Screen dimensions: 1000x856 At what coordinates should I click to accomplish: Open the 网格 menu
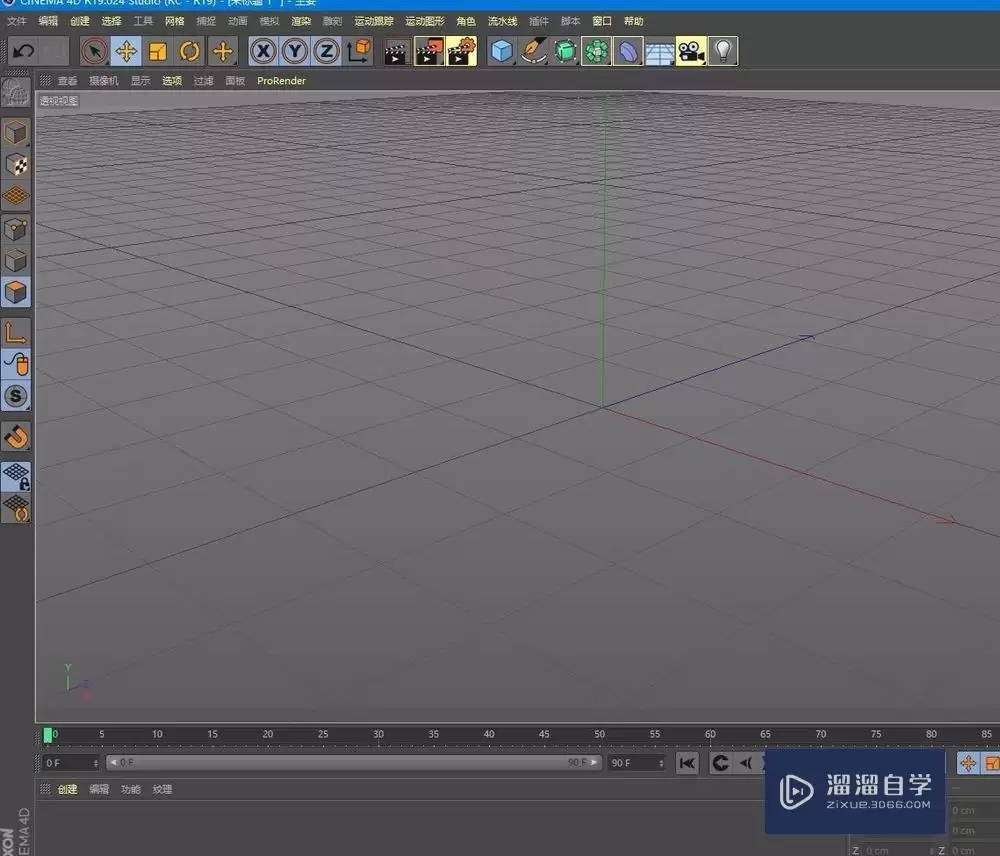tap(175, 21)
